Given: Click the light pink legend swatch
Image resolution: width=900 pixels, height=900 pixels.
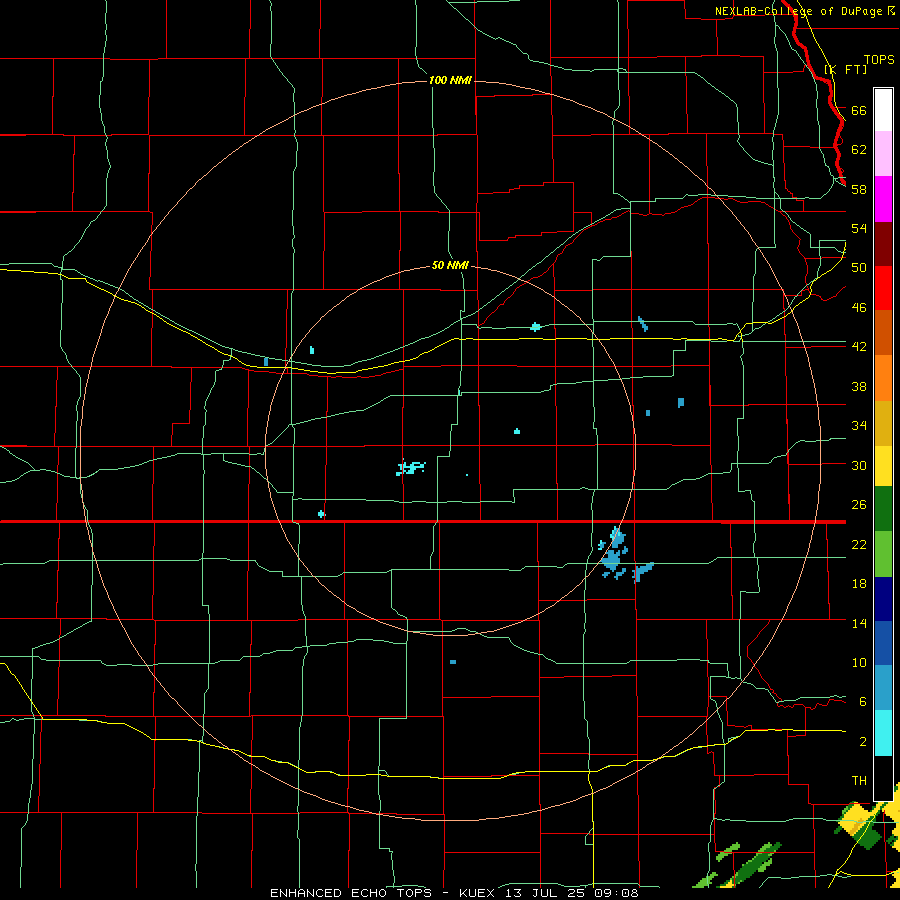Looking at the screenshot, I should [883, 154].
